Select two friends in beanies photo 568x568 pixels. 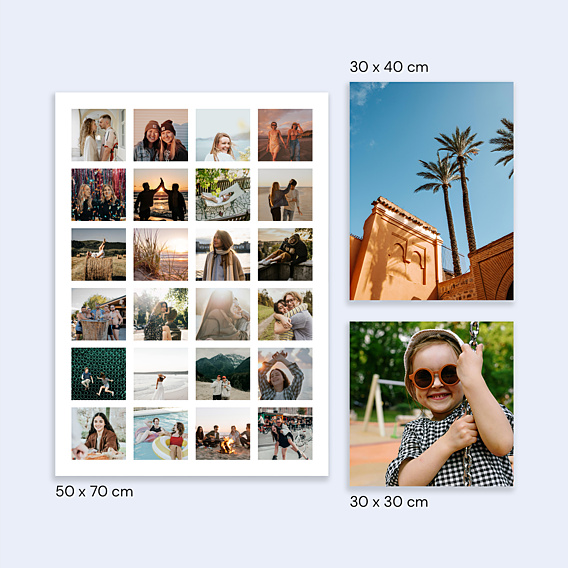pos(160,135)
